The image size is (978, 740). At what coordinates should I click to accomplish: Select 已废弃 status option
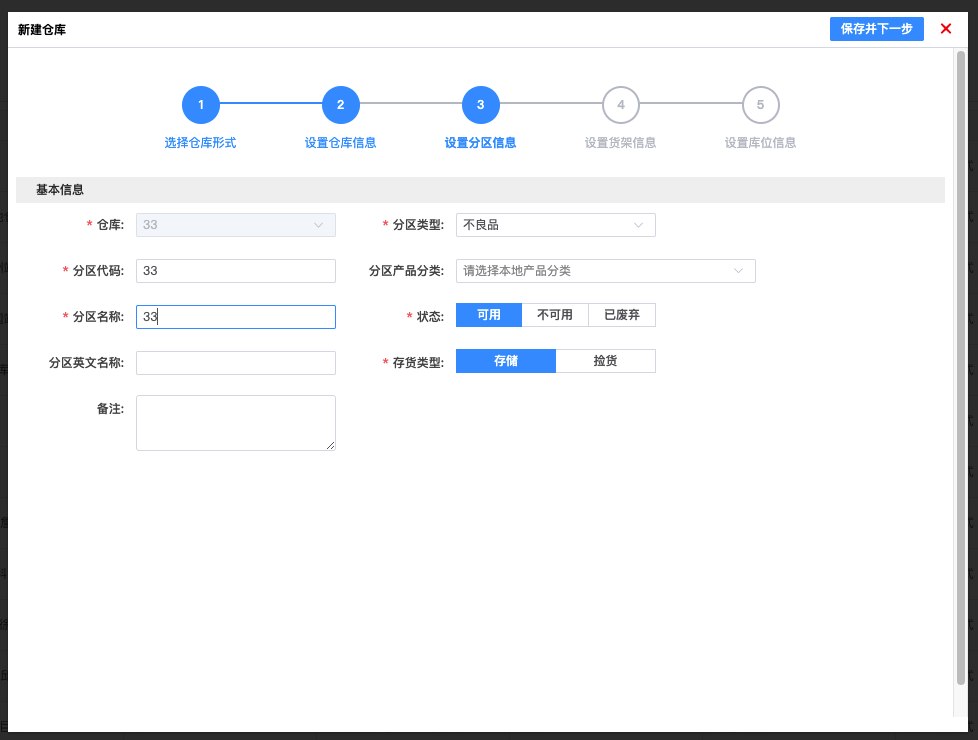tap(622, 315)
